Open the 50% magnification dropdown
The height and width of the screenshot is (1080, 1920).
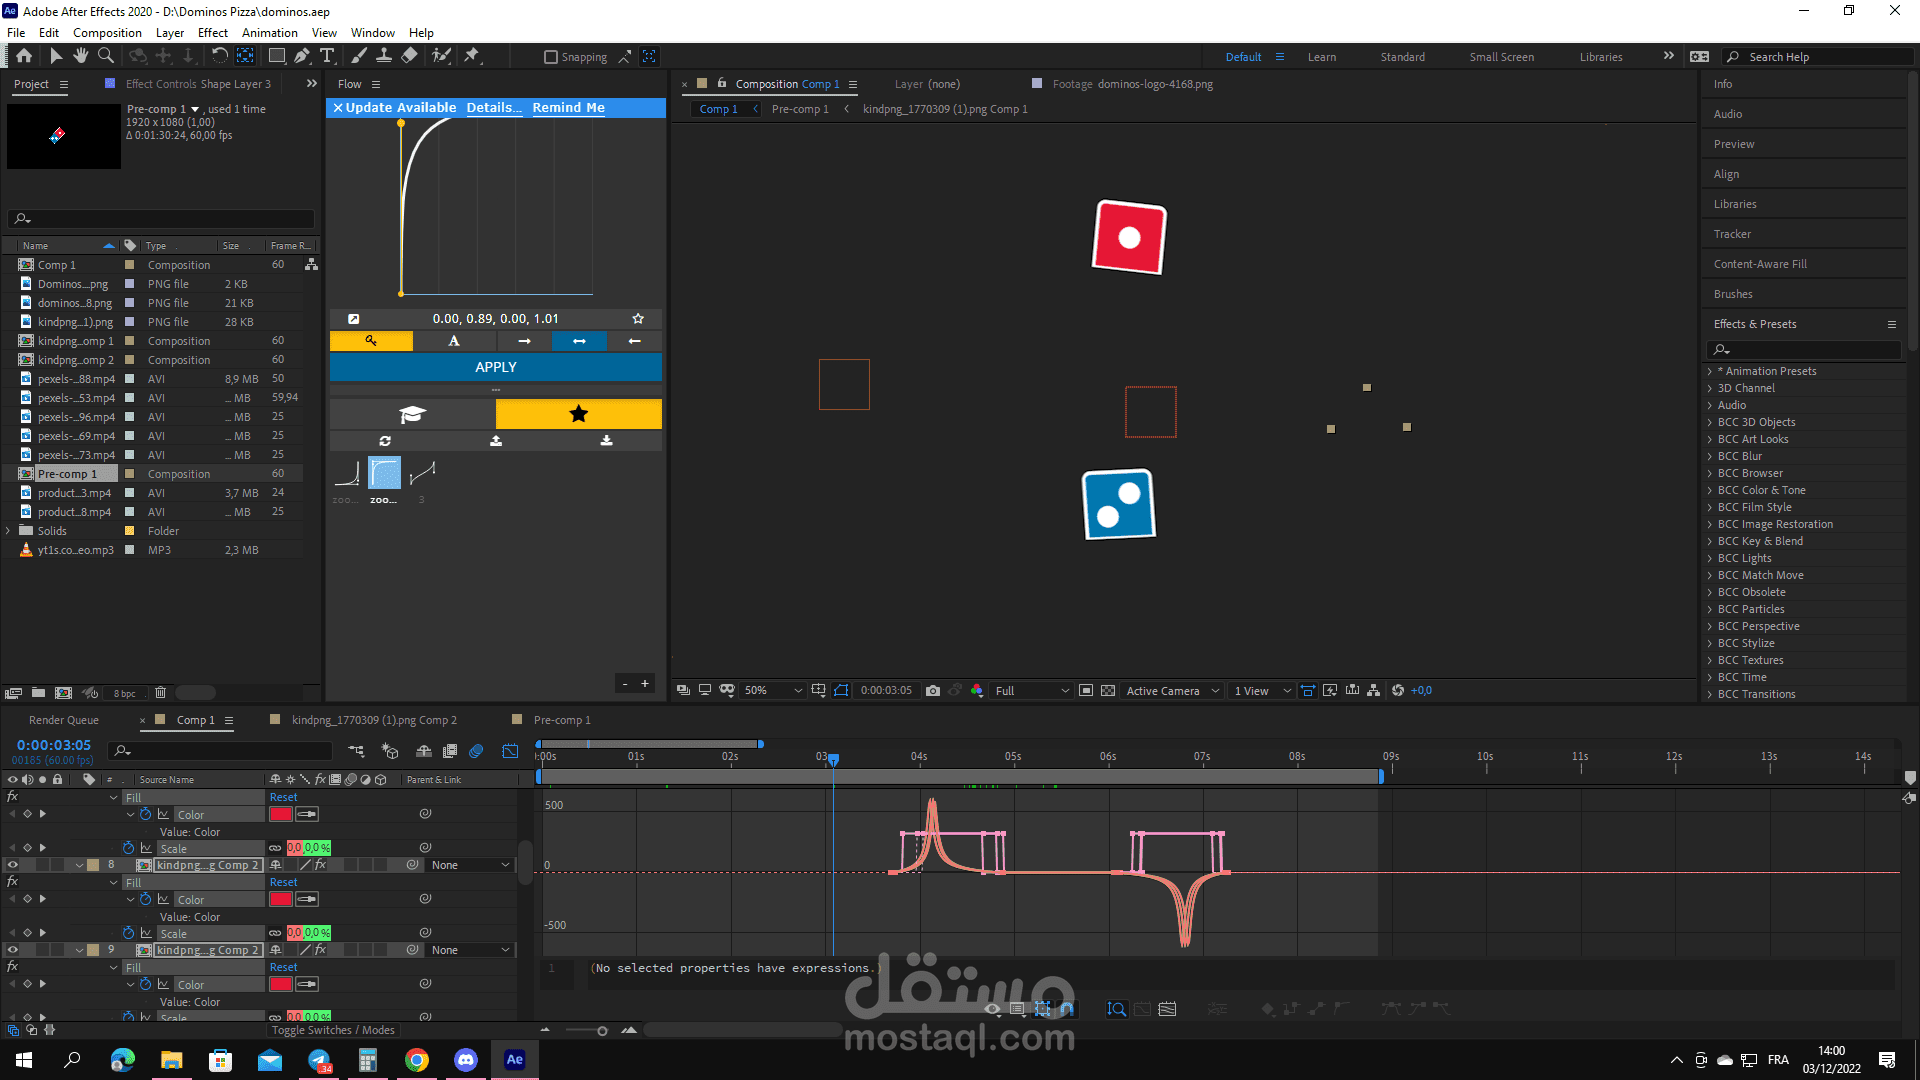tap(773, 690)
